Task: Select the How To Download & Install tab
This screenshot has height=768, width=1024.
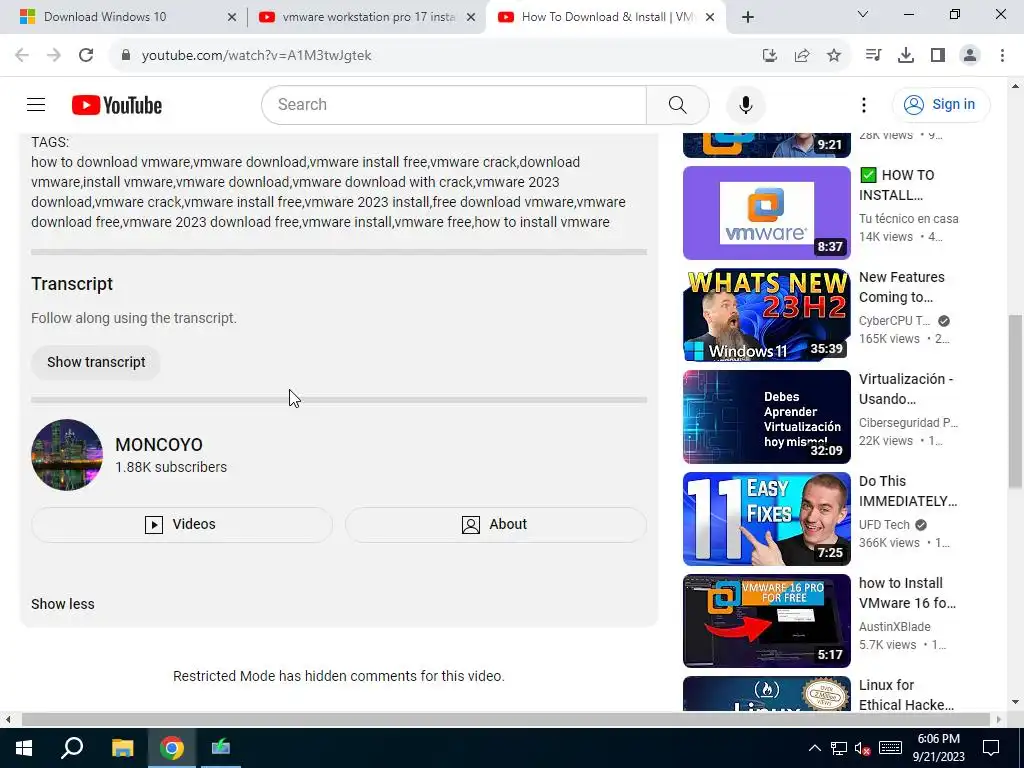Action: pyautogui.click(x=607, y=17)
